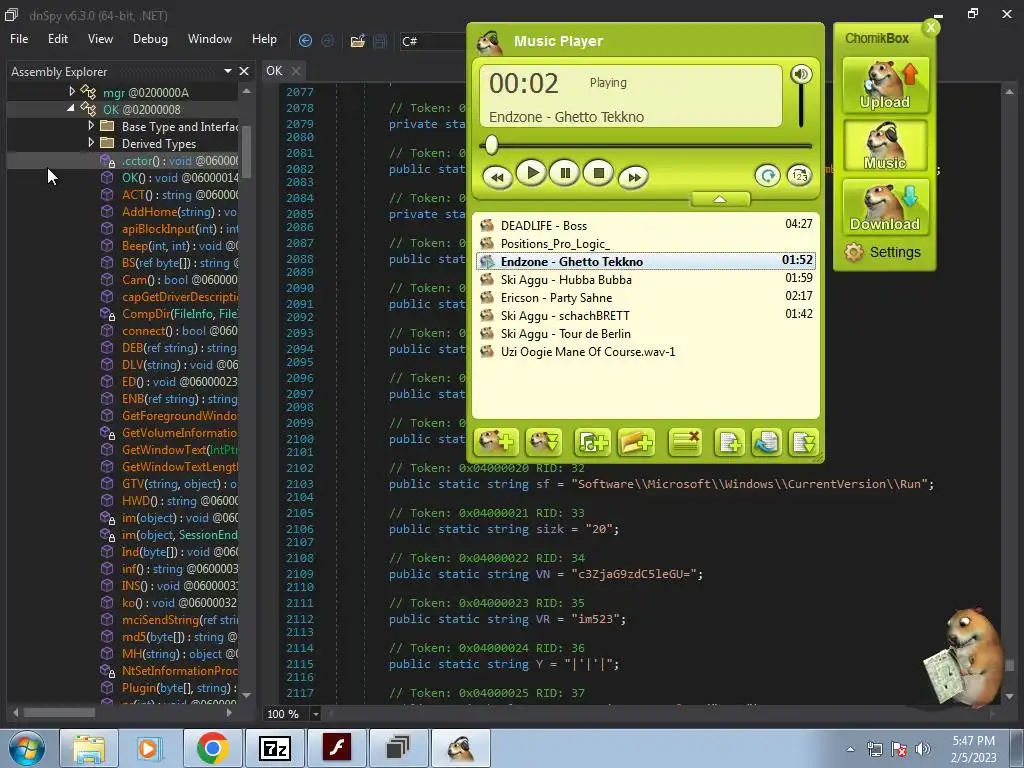The height and width of the screenshot is (768, 1024).
Task: Click the vertical volume slider
Action: [x=801, y=106]
